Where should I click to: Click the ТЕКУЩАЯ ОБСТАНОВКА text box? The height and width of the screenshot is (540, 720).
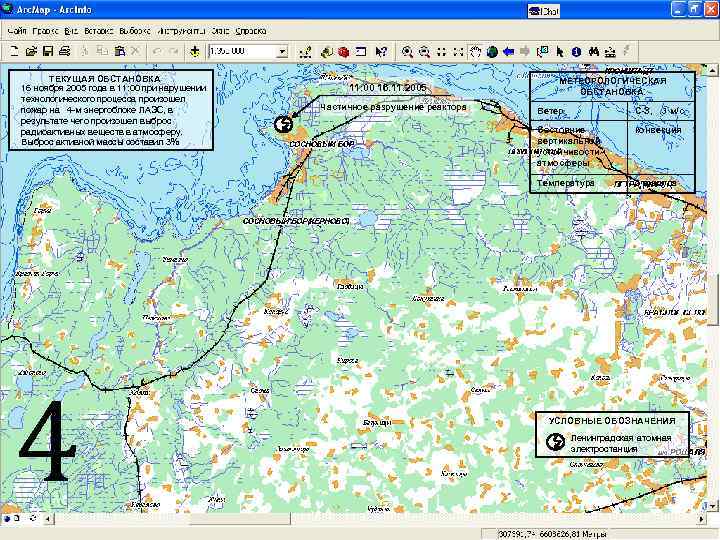pyautogui.click(x=111, y=110)
